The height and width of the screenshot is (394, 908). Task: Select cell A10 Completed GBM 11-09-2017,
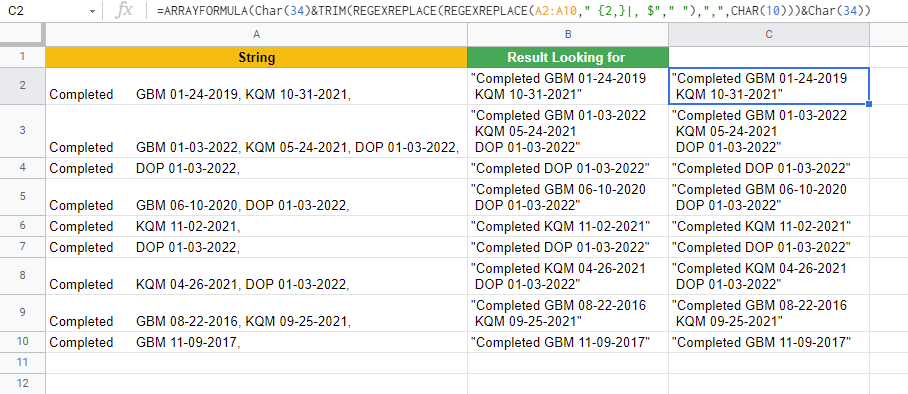257,342
